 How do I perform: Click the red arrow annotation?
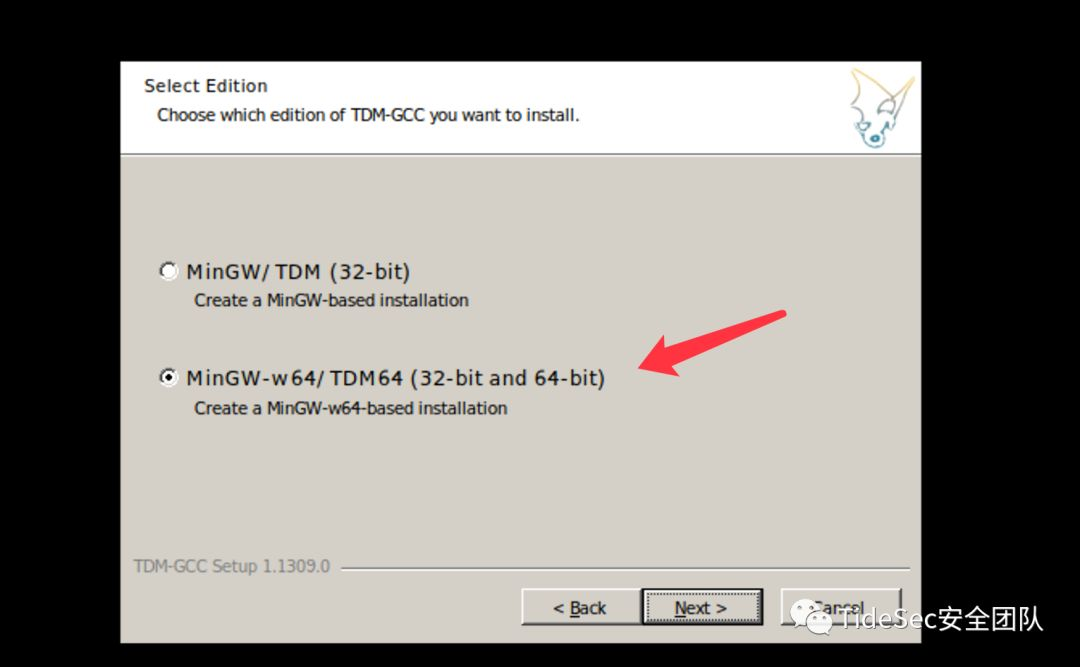(x=712, y=343)
